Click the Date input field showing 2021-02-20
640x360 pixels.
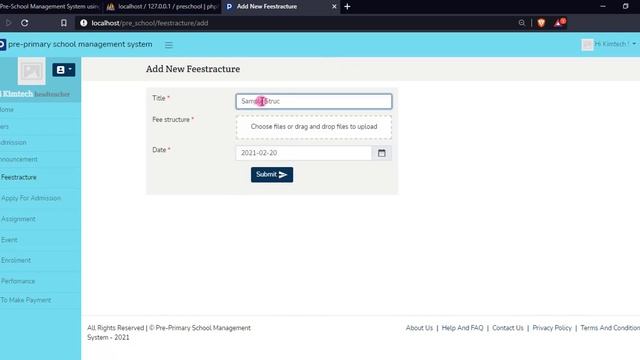[304, 153]
